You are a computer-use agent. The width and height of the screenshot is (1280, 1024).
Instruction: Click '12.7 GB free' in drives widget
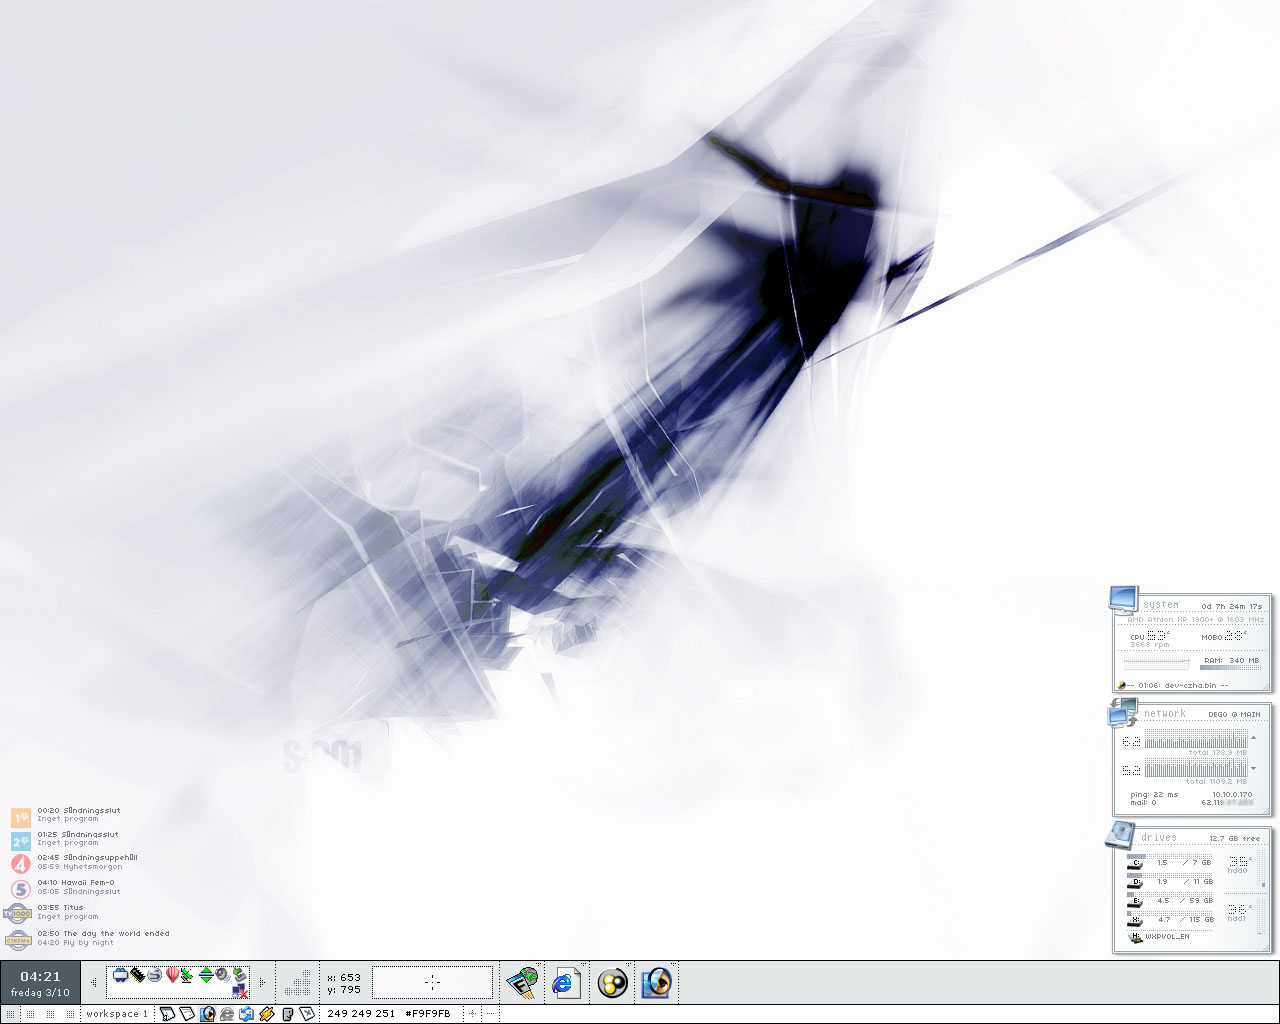[x=1234, y=838]
